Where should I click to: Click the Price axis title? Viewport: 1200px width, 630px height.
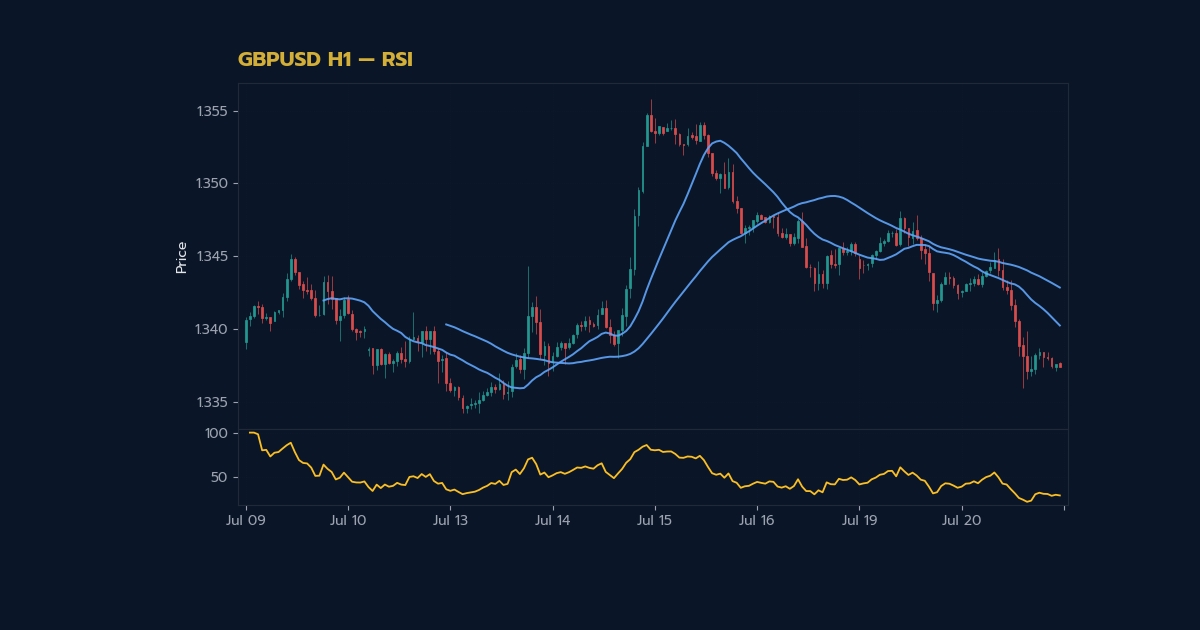pyautogui.click(x=181, y=257)
